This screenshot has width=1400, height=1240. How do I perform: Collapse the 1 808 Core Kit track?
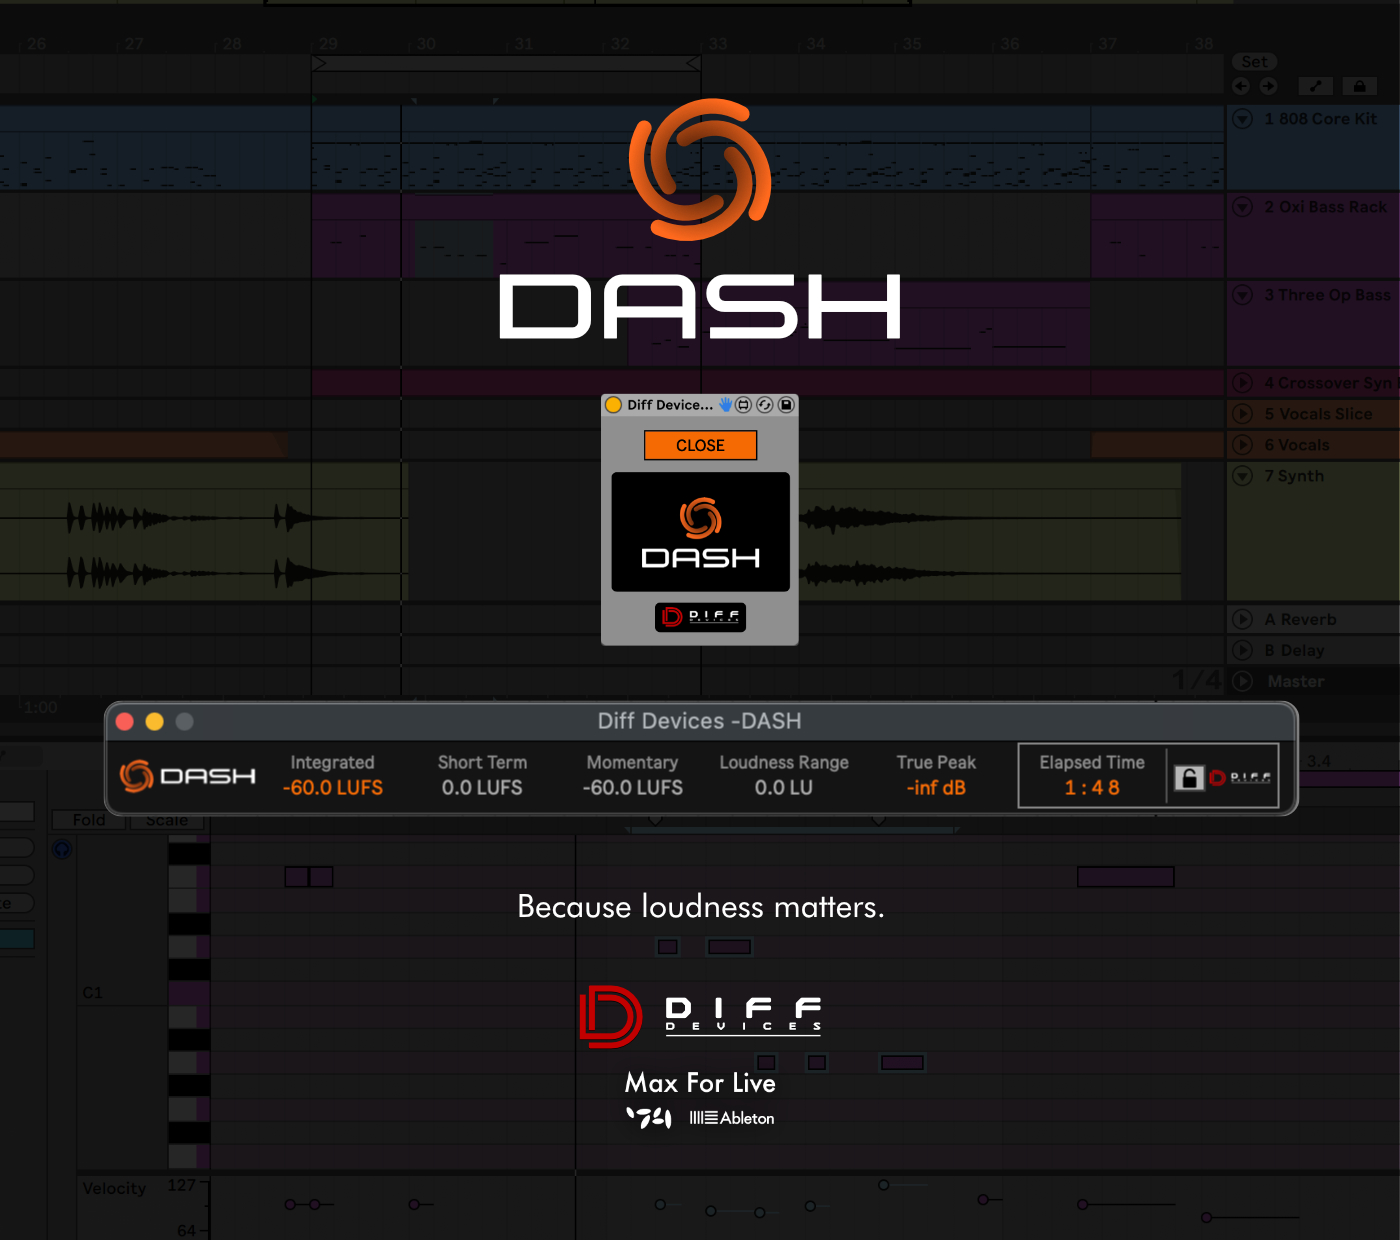[1243, 119]
